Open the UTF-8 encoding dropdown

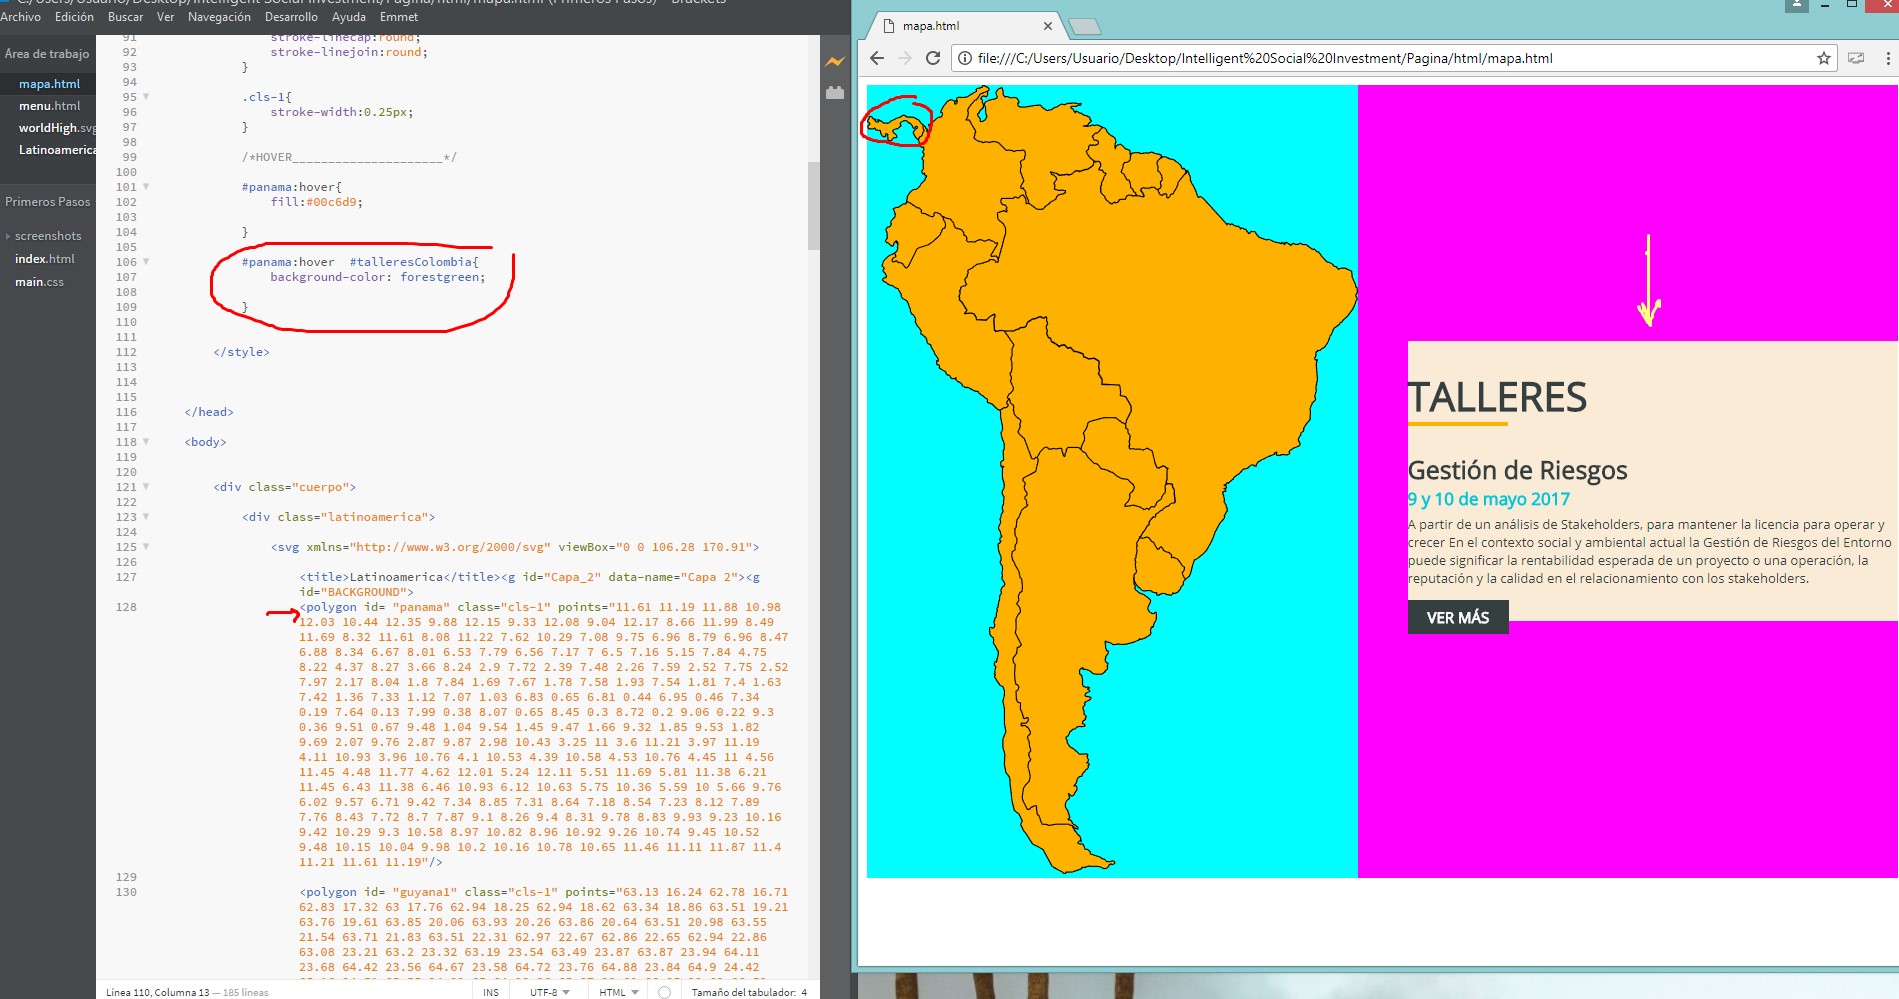coord(549,992)
